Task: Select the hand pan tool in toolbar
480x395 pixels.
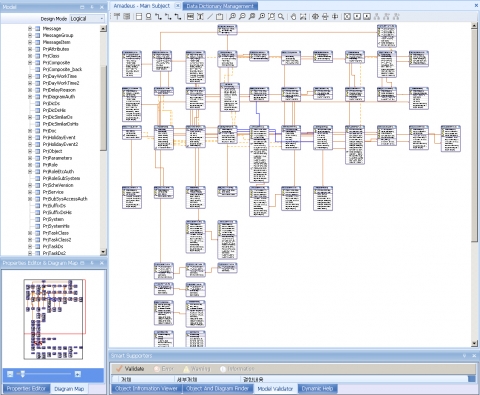Action: pos(293,16)
